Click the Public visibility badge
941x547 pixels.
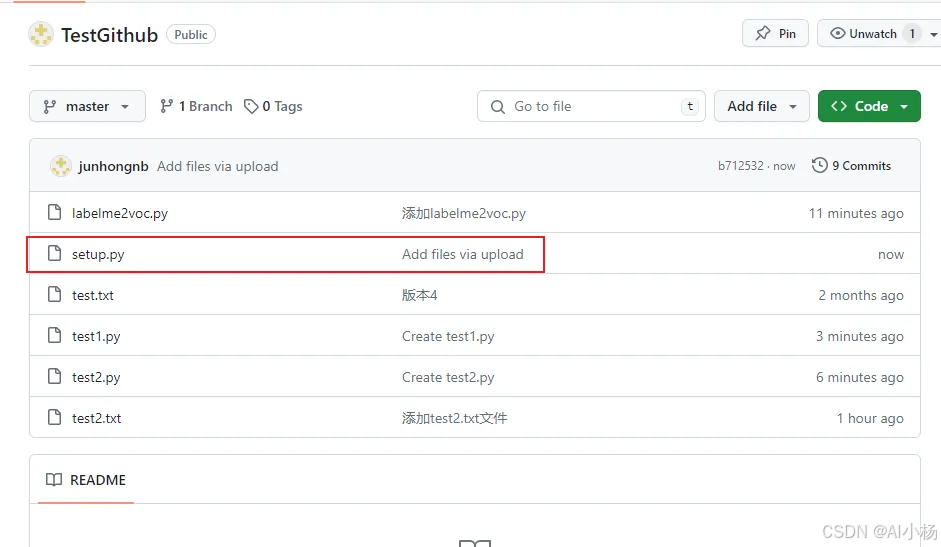click(191, 34)
